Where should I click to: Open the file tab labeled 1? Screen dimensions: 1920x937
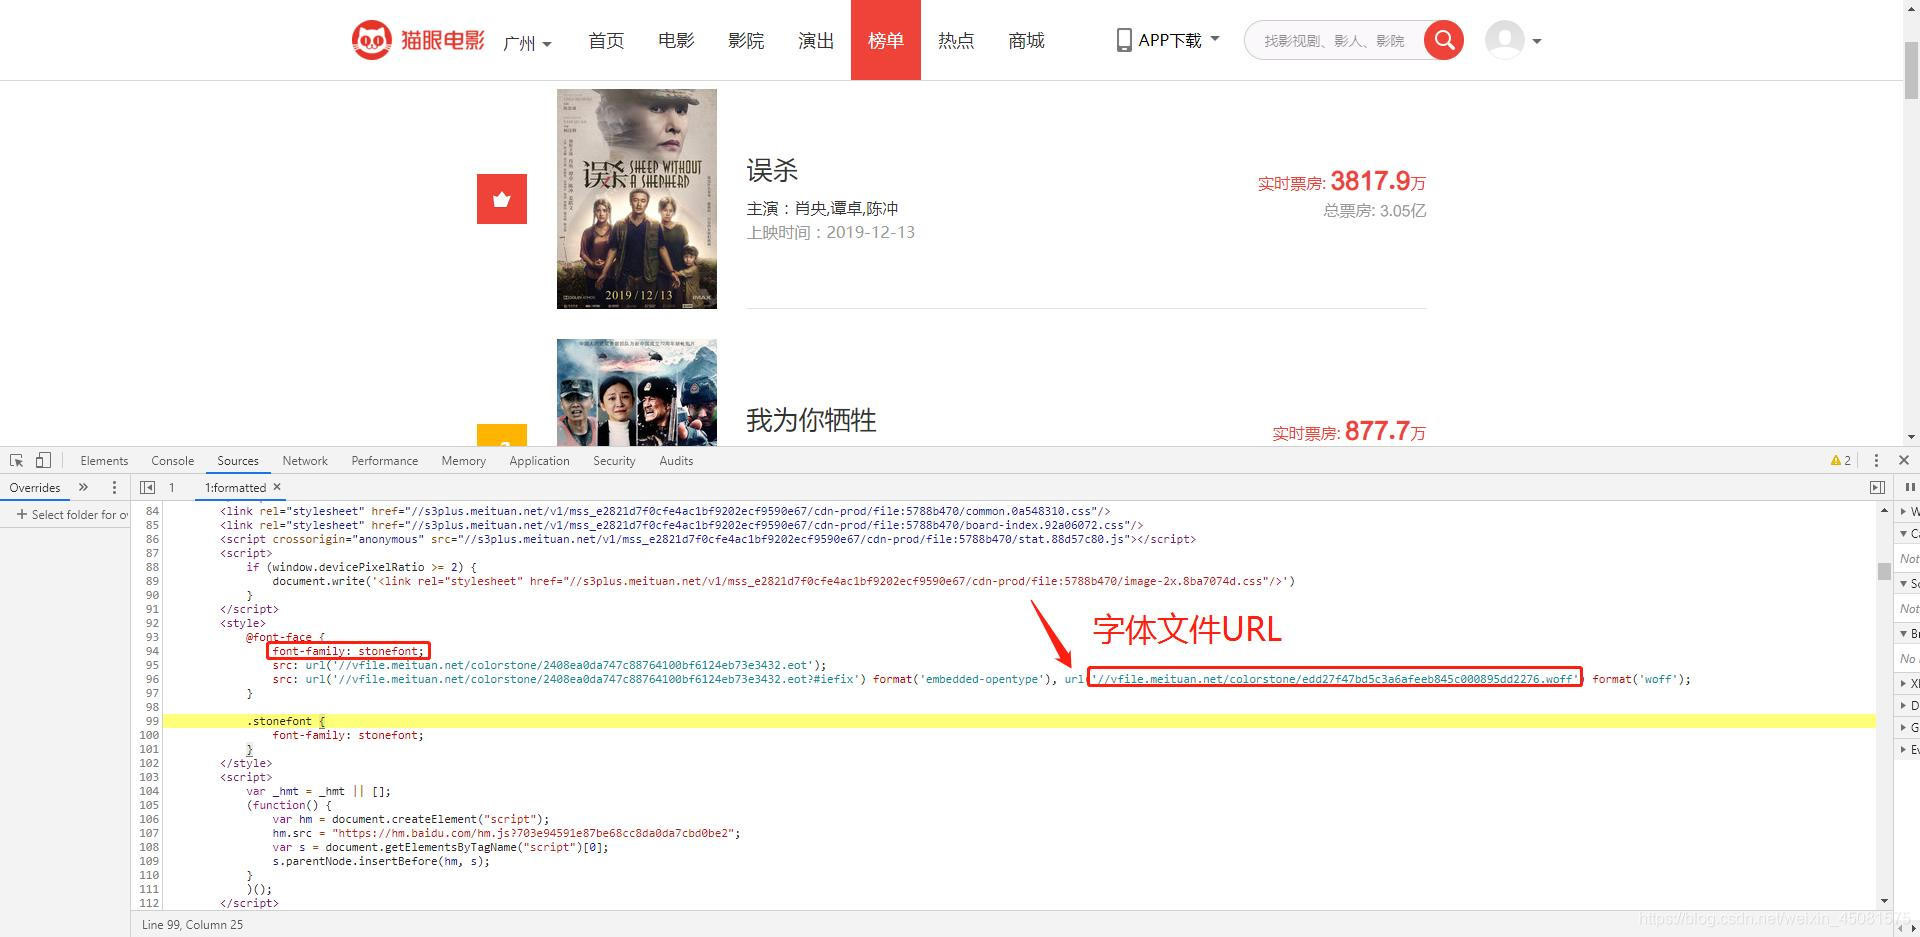[172, 487]
